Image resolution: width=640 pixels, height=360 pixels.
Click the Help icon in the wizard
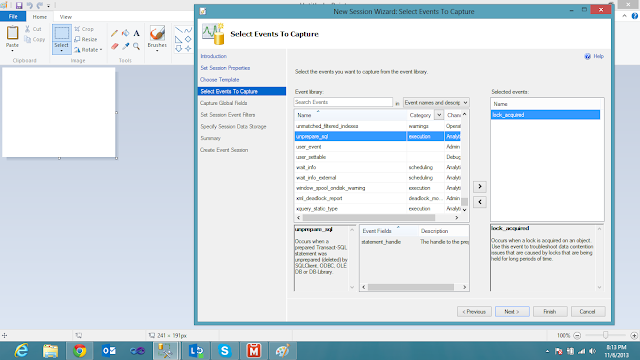click(587, 56)
